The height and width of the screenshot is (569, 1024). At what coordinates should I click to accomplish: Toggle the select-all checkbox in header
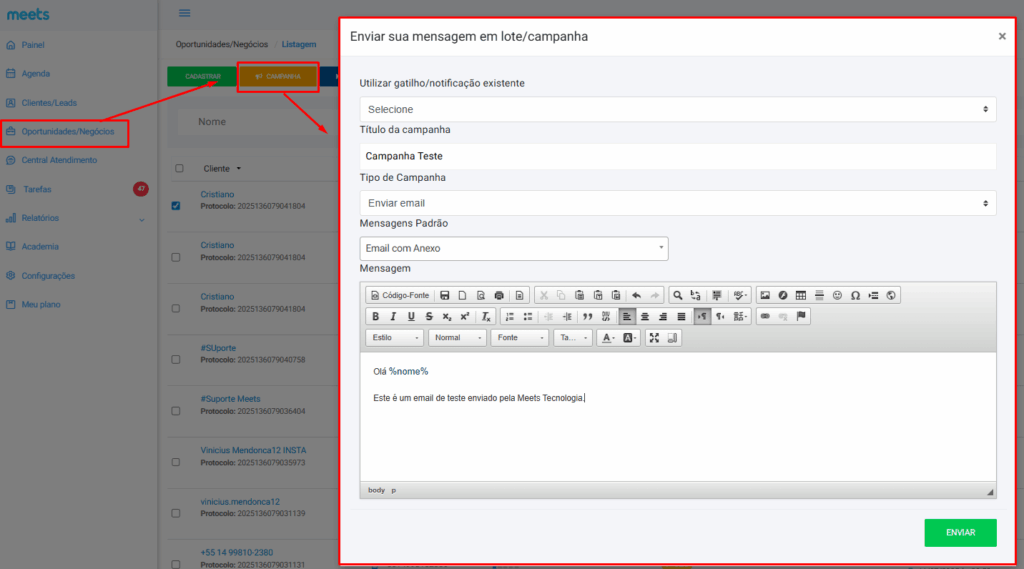click(179, 168)
